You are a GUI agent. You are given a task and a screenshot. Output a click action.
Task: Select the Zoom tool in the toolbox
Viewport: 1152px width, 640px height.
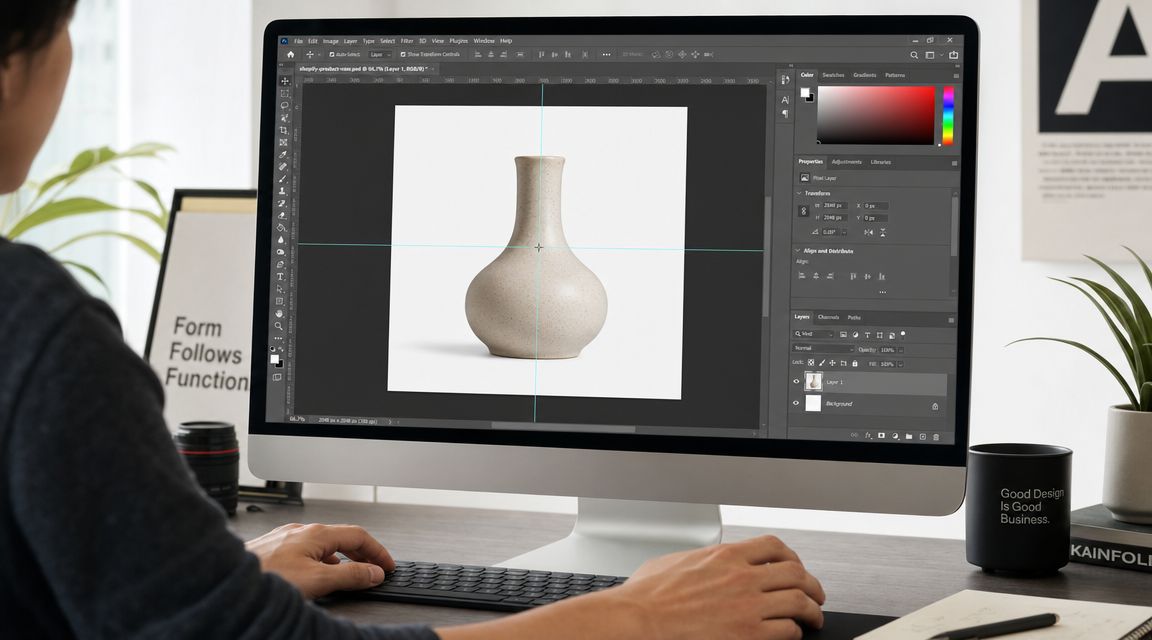pos(278,326)
